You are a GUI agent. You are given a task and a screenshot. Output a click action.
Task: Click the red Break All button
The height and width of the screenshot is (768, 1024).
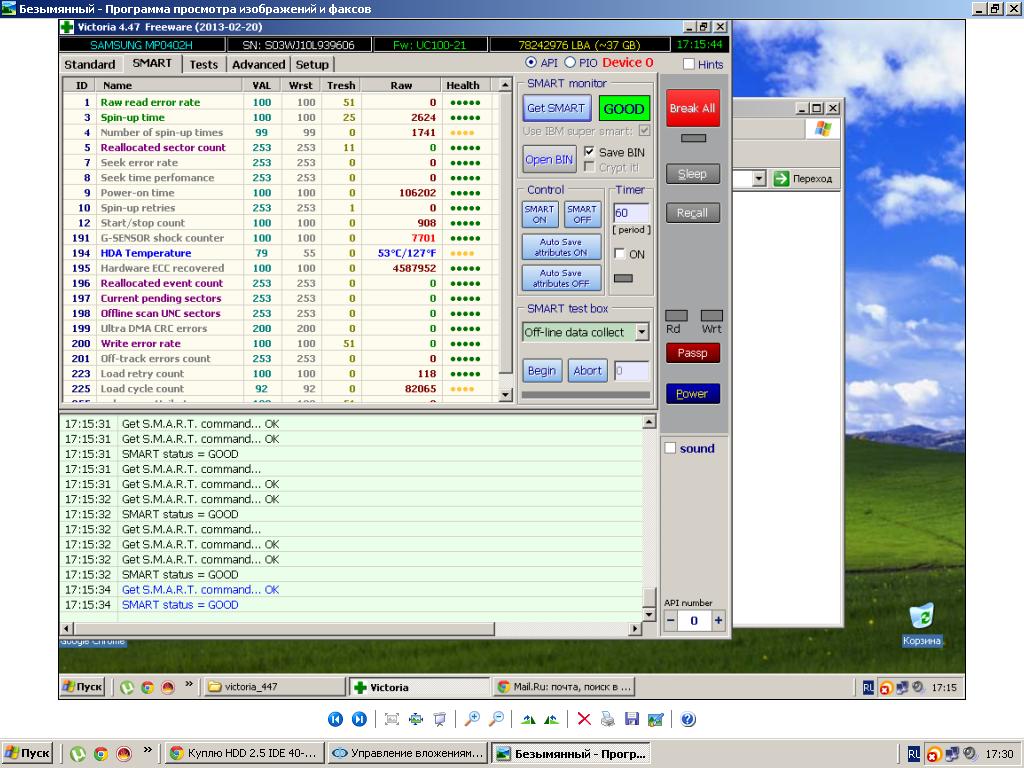point(692,108)
